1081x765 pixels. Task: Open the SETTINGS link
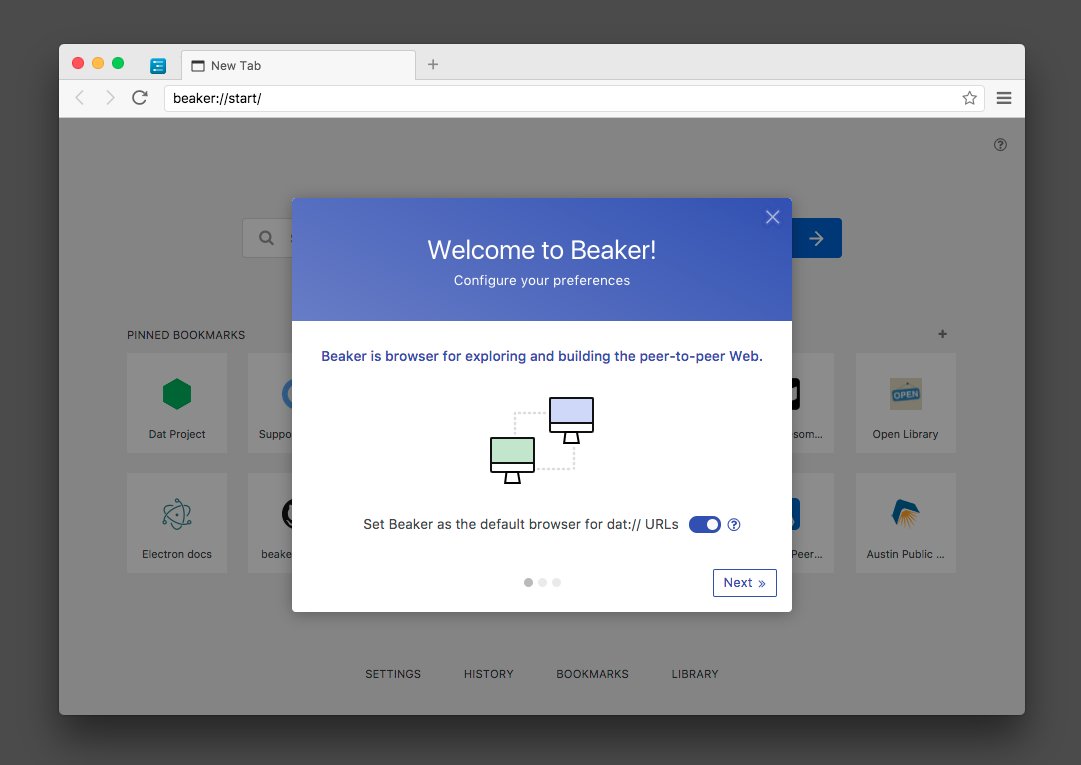[393, 674]
